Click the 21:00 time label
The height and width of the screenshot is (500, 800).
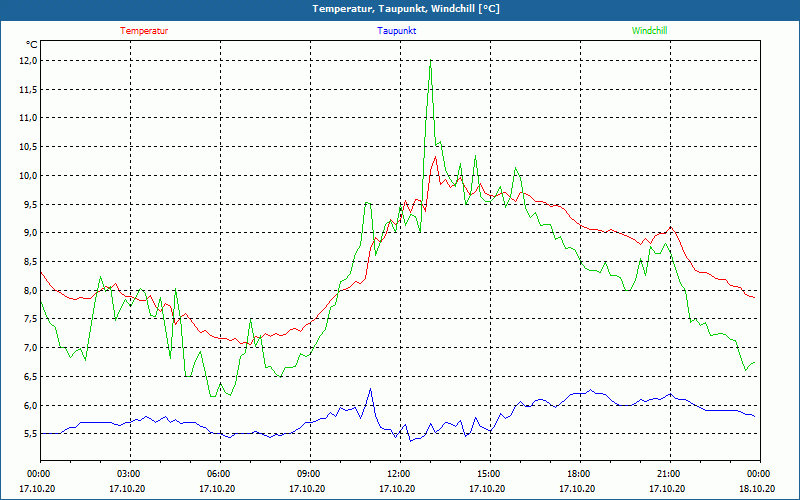pos(670,474)
